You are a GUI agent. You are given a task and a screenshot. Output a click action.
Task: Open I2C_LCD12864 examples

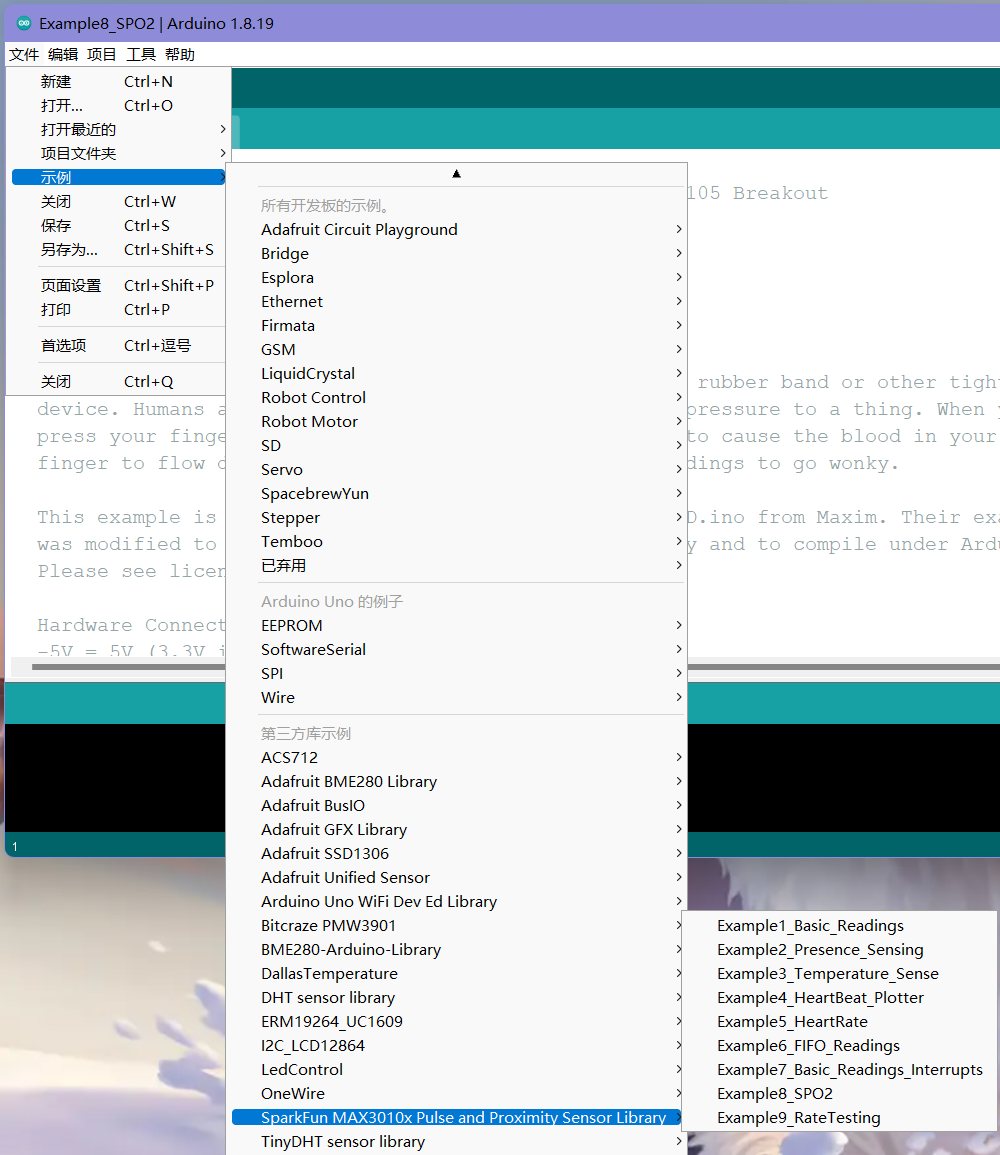click(x=457, y=1046)
